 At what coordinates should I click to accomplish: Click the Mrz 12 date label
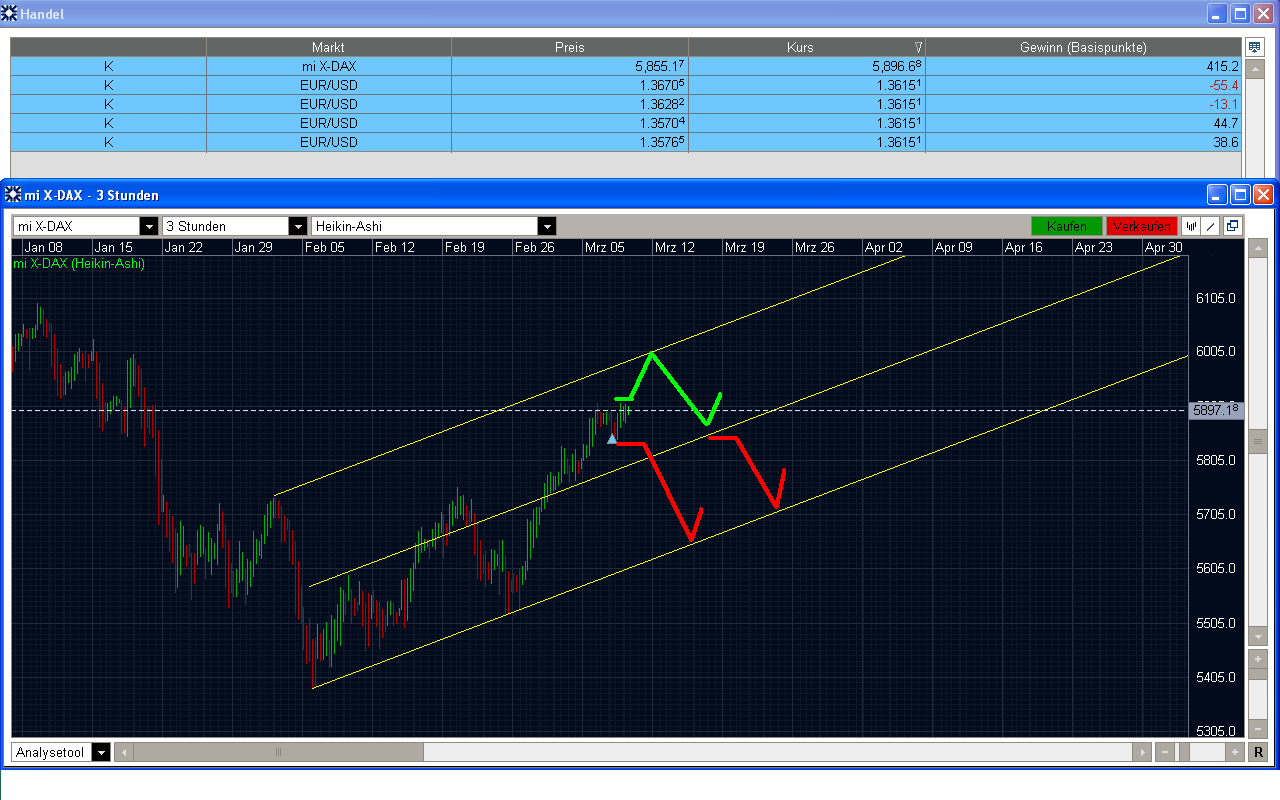pos(674,247)
